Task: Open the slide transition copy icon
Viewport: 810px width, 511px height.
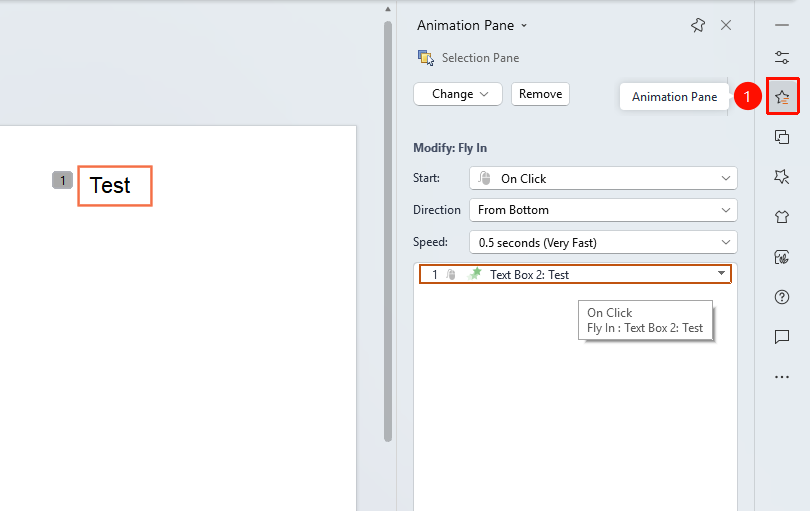Action: pos(782,137)
